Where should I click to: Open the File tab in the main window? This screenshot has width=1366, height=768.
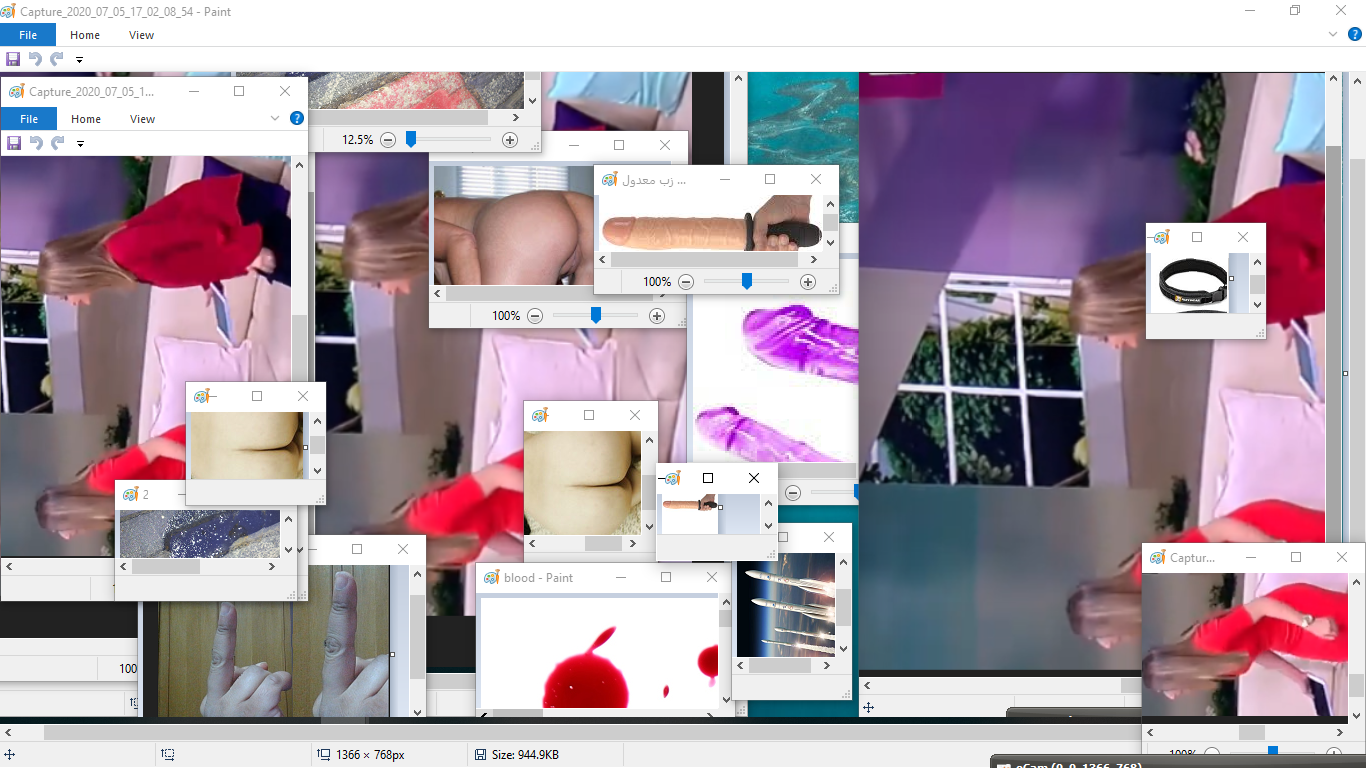point(28,35)
